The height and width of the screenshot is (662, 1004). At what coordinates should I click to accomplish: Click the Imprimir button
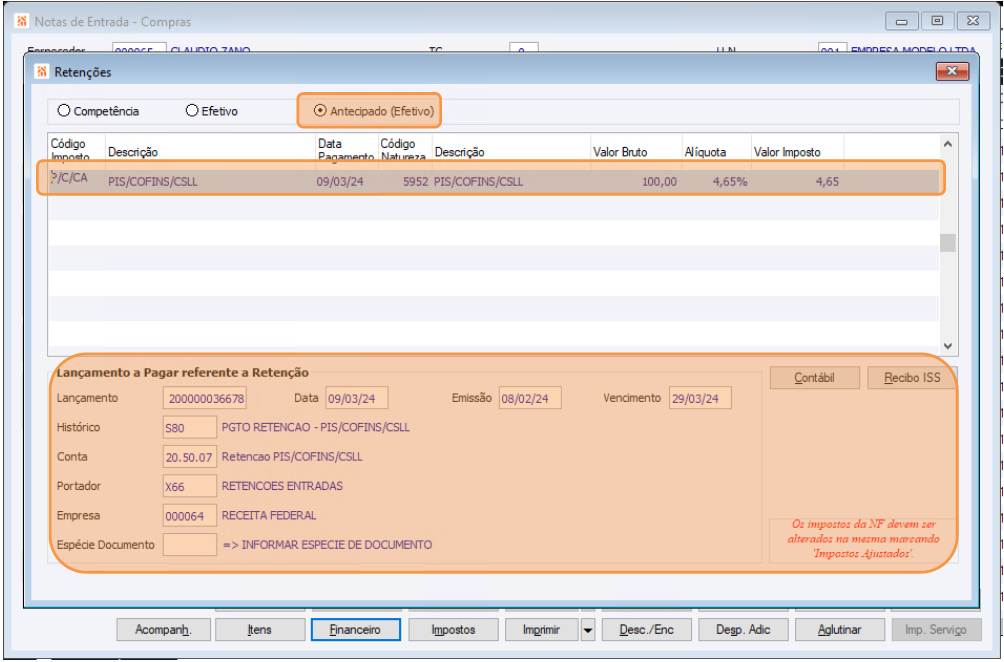click(x=542, y=630)
